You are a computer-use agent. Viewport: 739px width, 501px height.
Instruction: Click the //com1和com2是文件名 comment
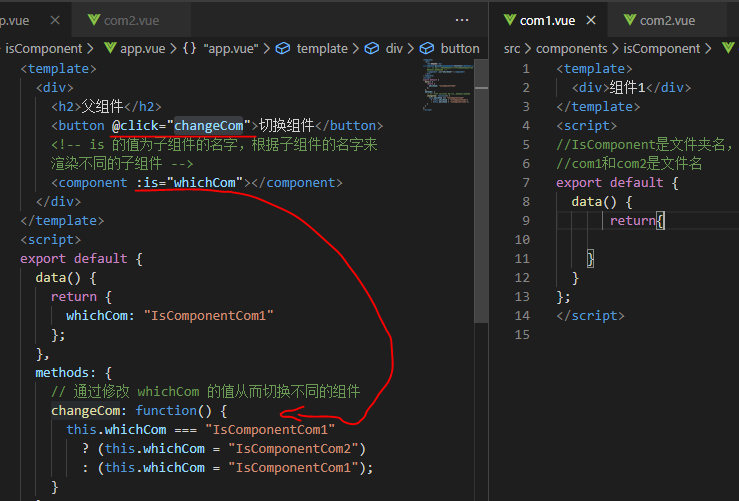pos(629,164)
